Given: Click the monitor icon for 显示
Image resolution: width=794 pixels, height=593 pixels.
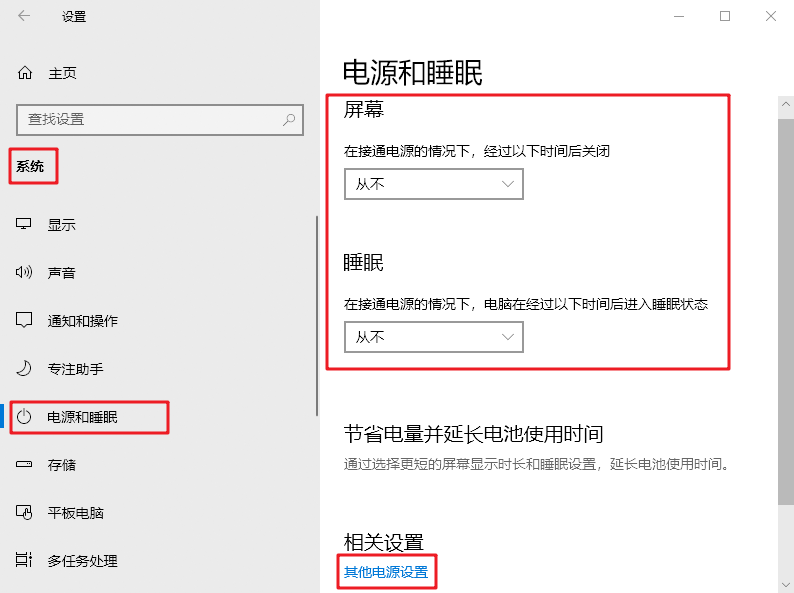Looking at the screenshot, I should click(x=24, y=224).
